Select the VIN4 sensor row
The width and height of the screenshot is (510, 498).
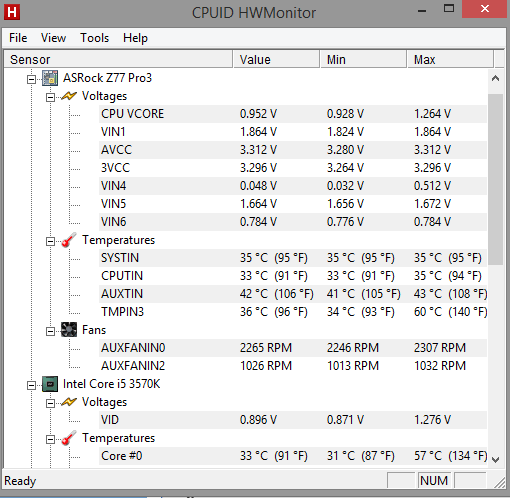(x=293, y=186)
